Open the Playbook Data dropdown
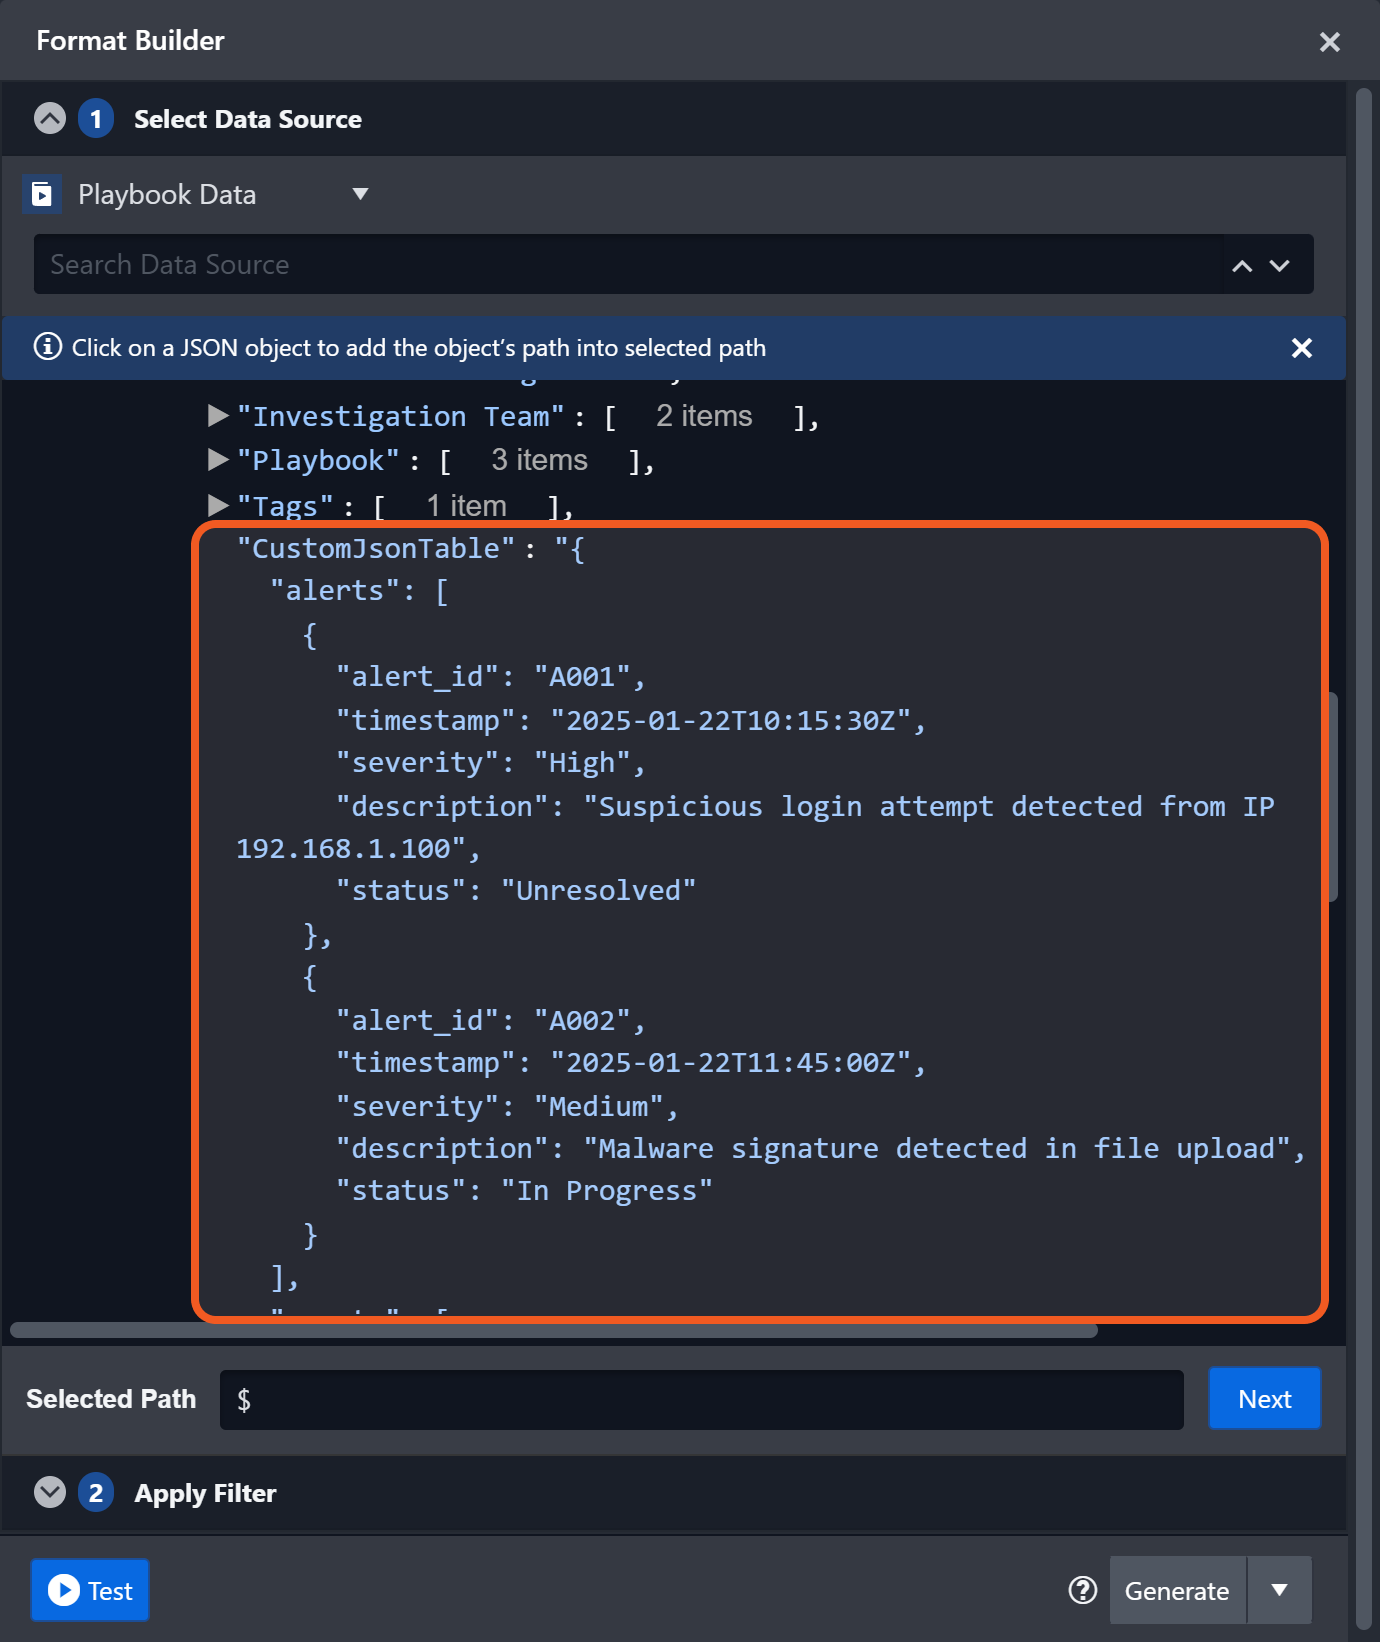 click(x=360, y=194)
